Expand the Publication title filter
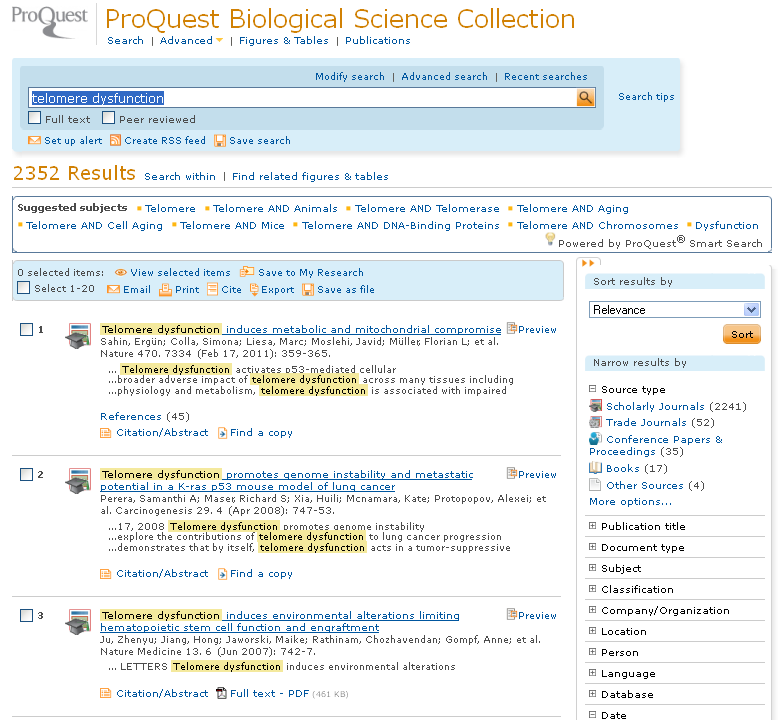 [x=592, y=526]
